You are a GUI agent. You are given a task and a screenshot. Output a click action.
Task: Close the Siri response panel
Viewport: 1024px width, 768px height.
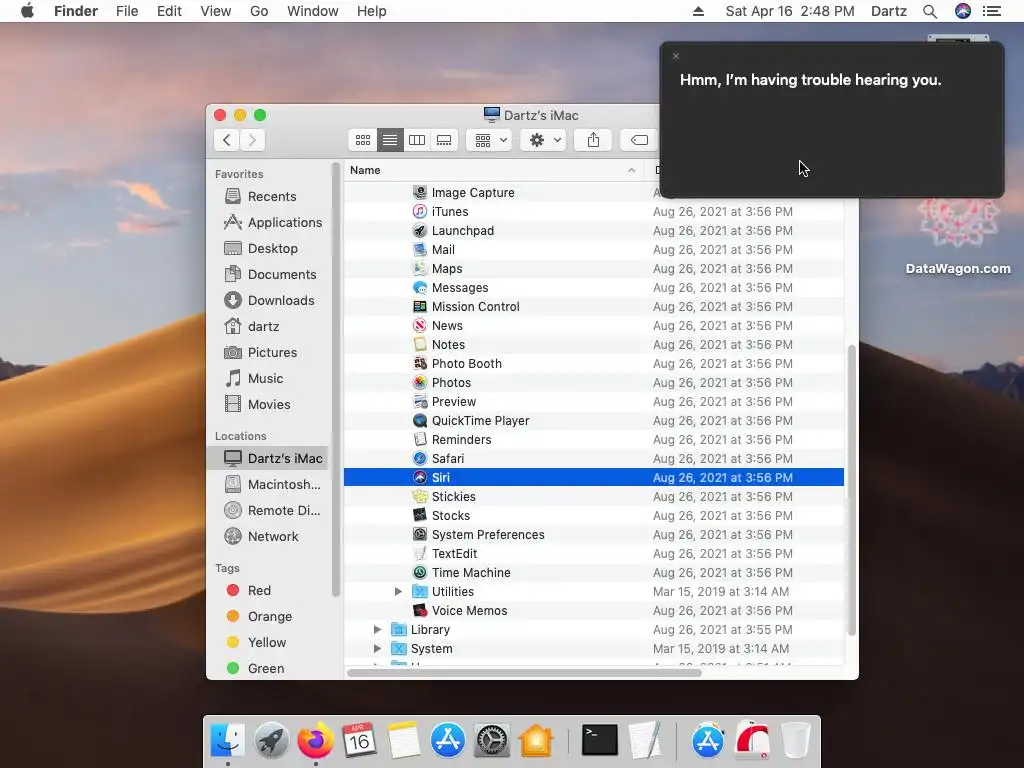coord(676,56)
